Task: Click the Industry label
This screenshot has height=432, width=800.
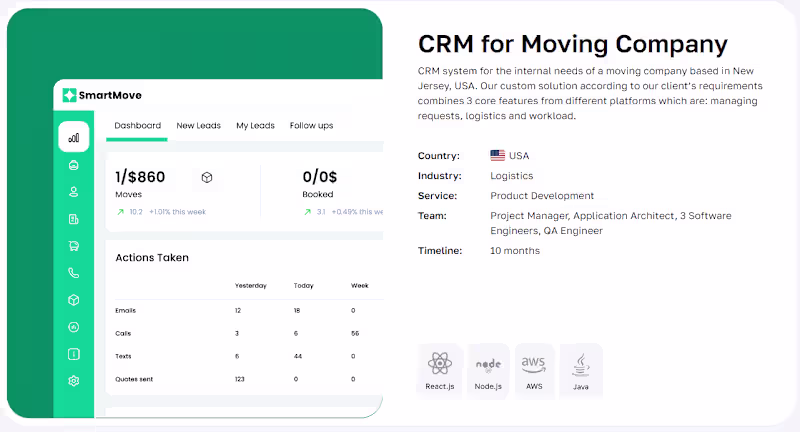Action: (440, 176)
